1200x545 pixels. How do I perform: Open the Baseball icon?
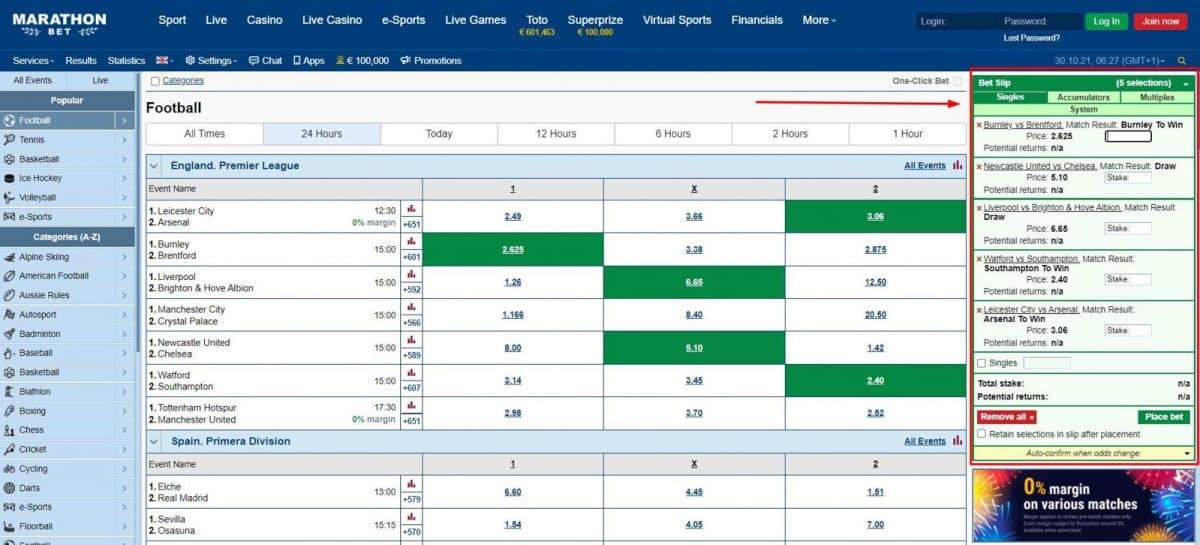(9, 353)
